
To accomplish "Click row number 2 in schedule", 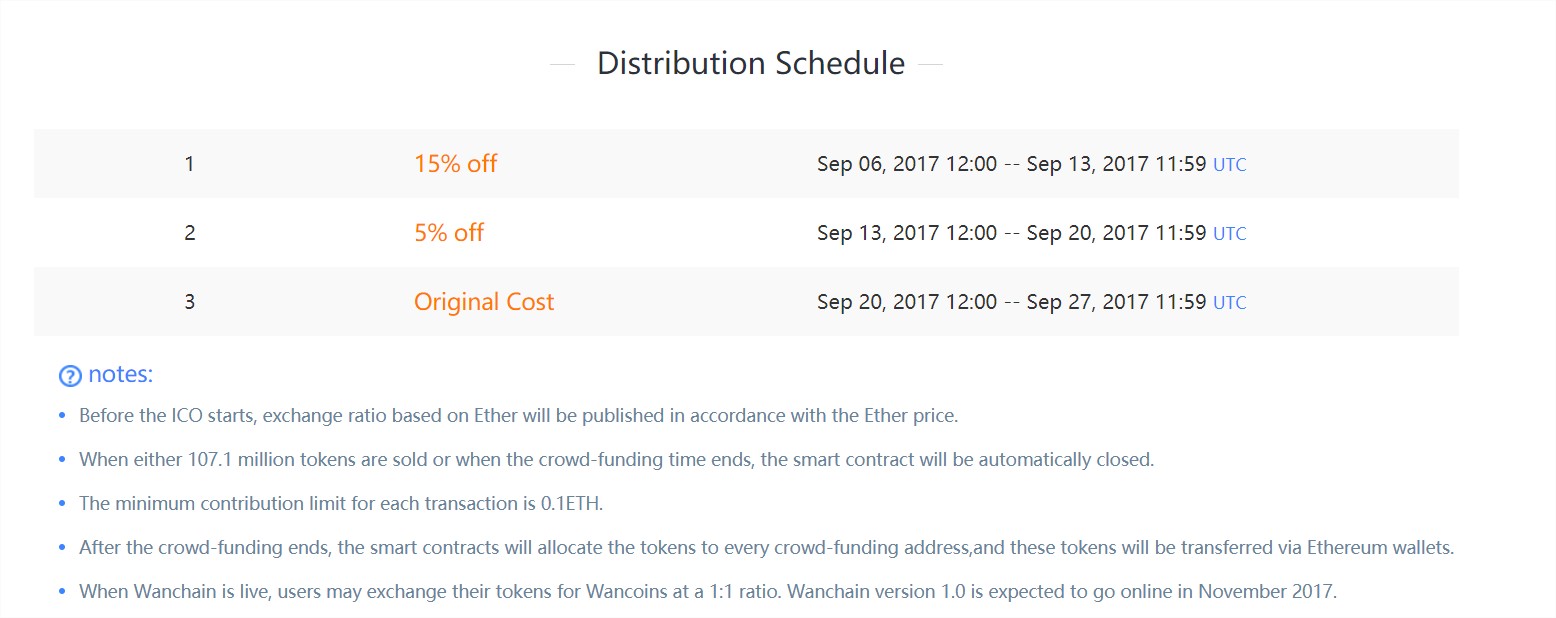I will tap(190, 233).
